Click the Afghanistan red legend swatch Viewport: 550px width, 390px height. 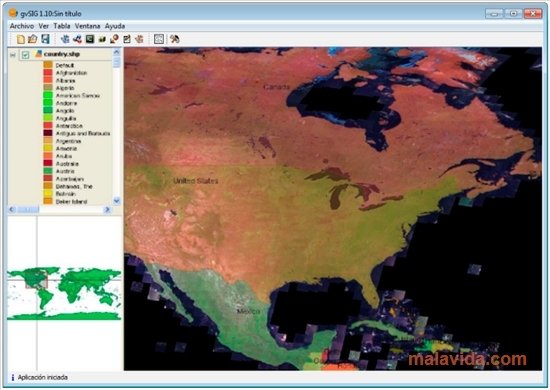click(x=48, y=73)
